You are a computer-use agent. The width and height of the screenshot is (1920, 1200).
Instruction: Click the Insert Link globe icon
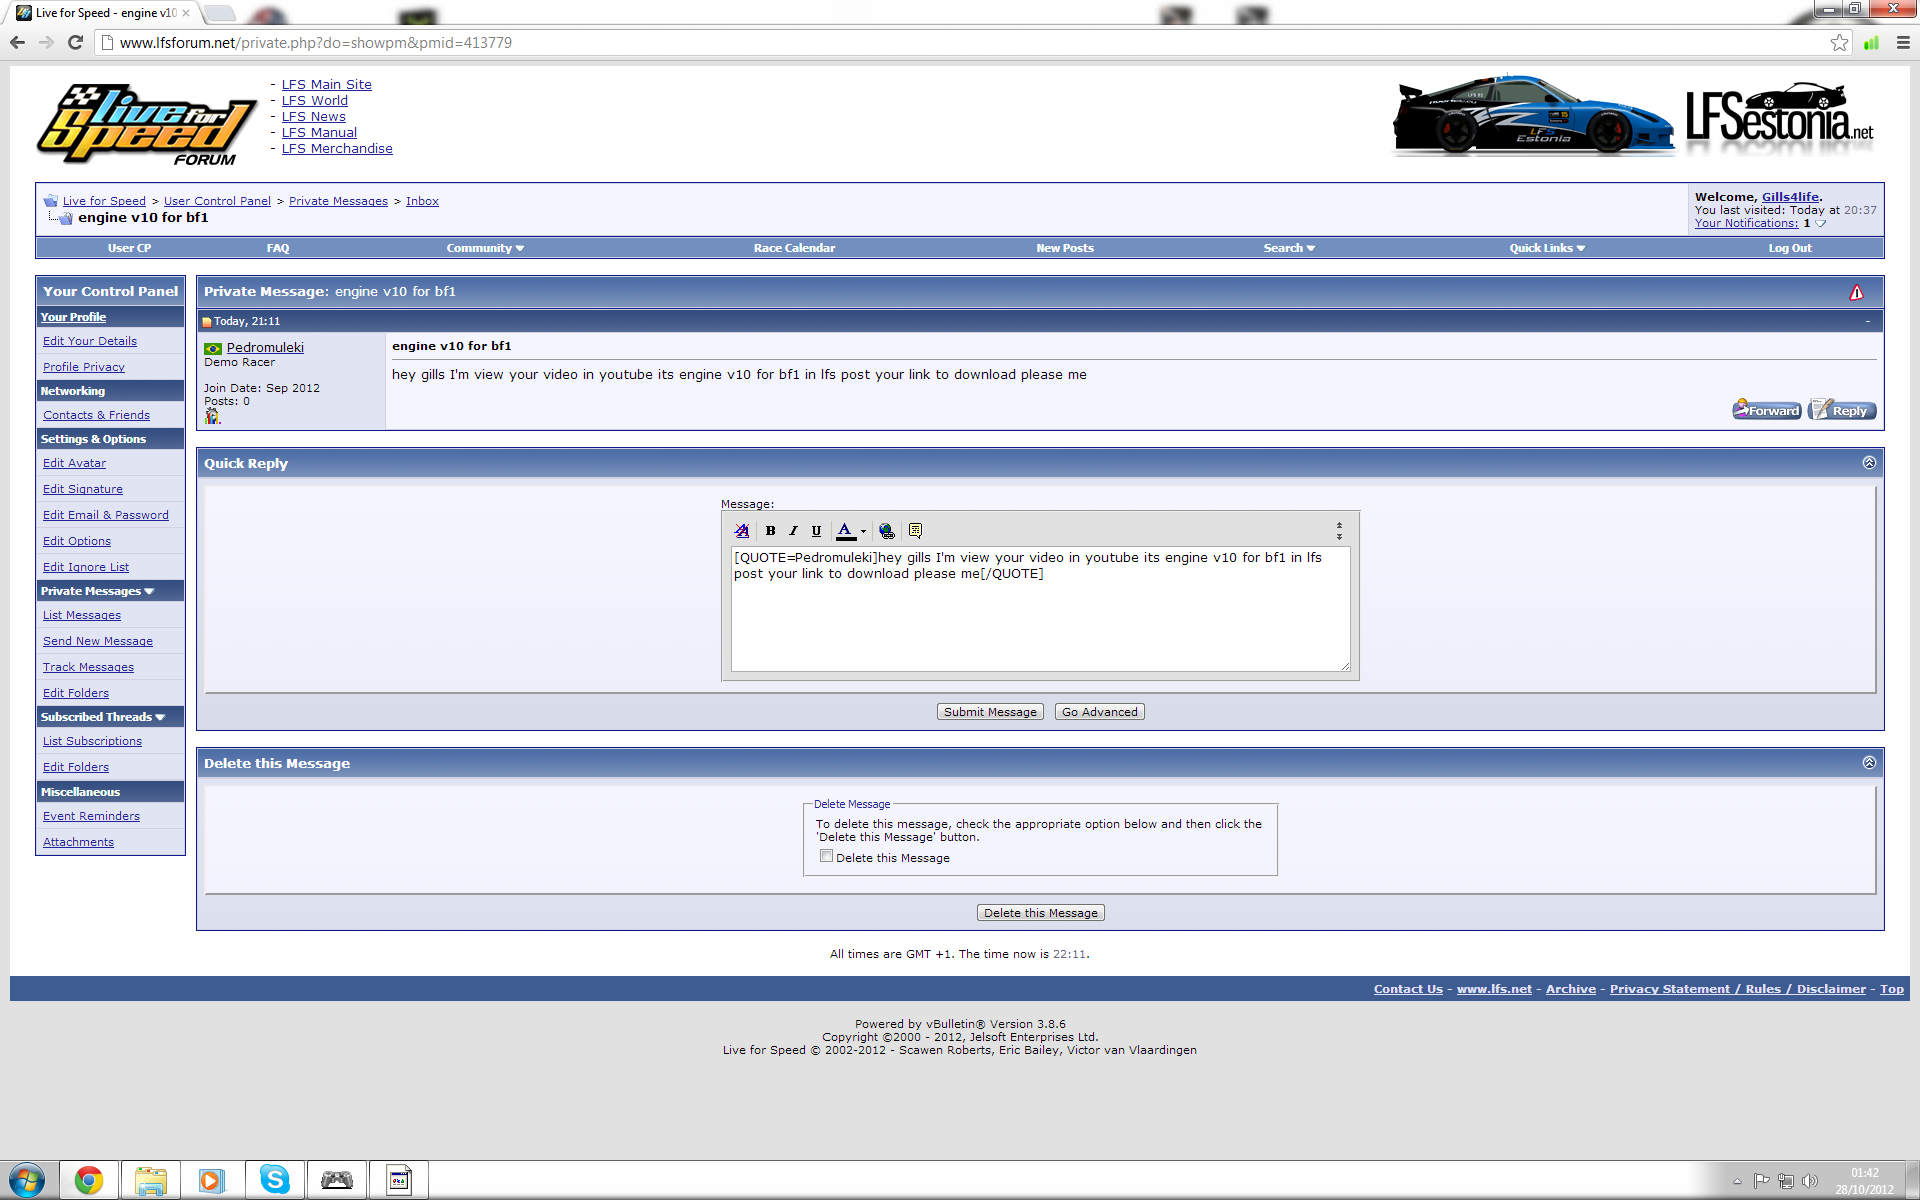point(886,531)
